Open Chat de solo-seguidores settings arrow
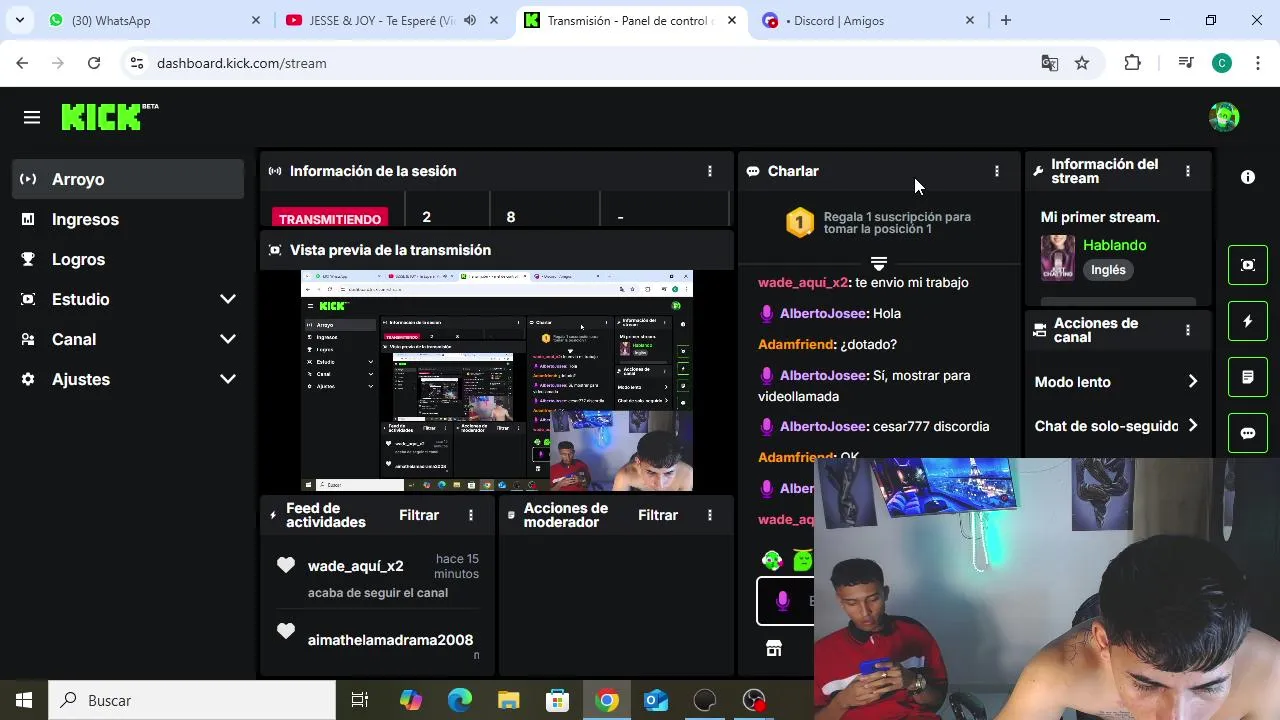 pyautogui.click(x=1192, y=426)
